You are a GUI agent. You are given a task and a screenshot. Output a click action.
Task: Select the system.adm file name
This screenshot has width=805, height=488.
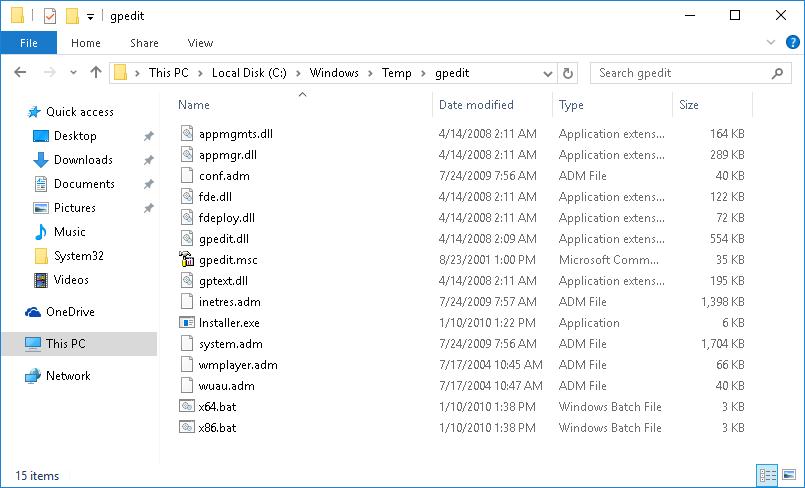(231, 344)
